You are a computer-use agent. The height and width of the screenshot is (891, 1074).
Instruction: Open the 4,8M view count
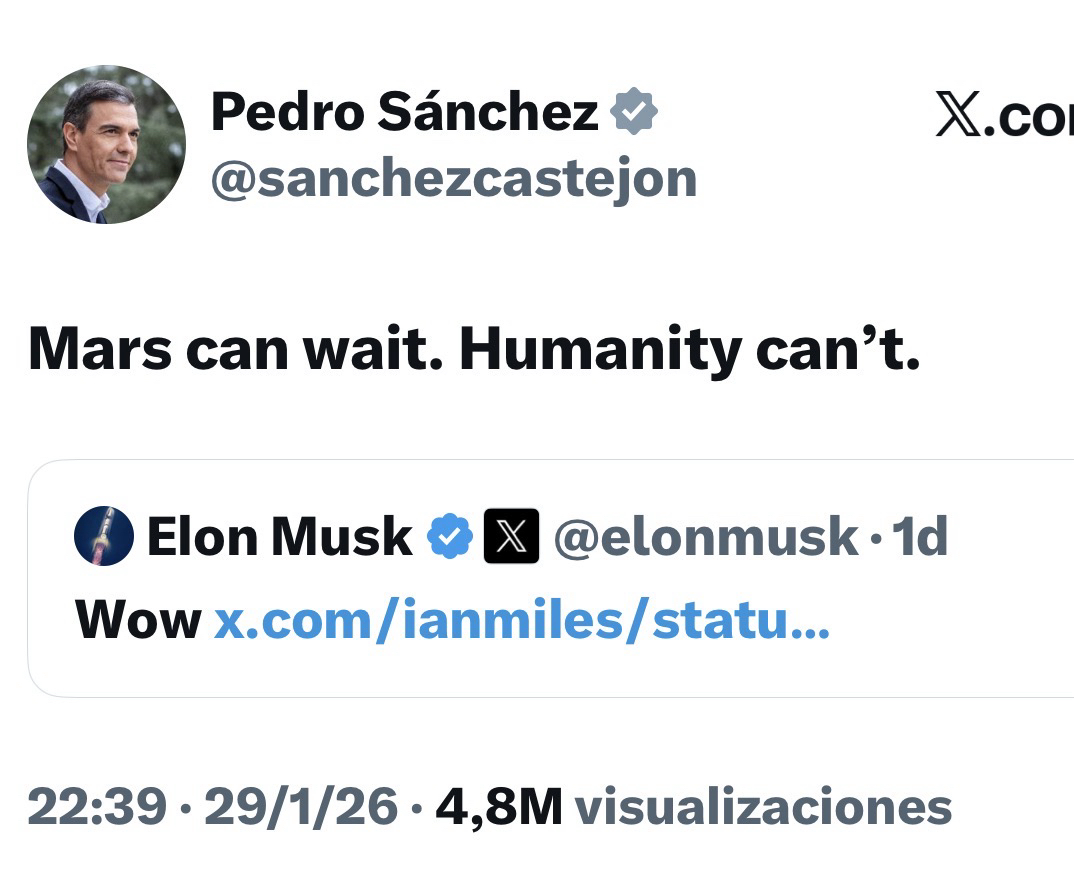pyautogui.click(x=499, y=806)
